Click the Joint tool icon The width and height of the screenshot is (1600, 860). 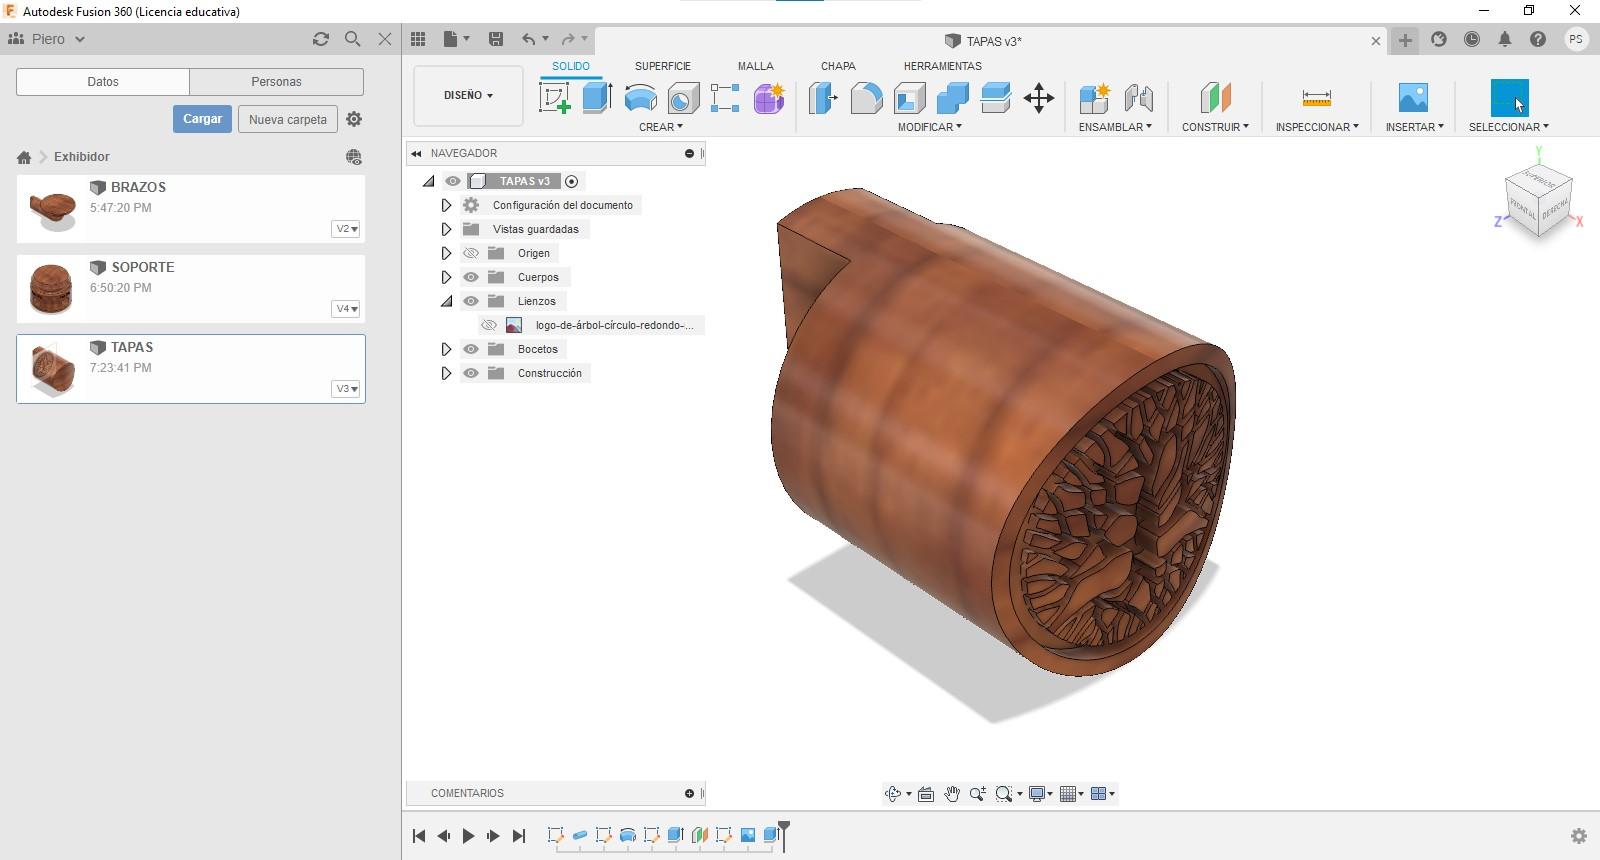click(x=1139, y=98)
